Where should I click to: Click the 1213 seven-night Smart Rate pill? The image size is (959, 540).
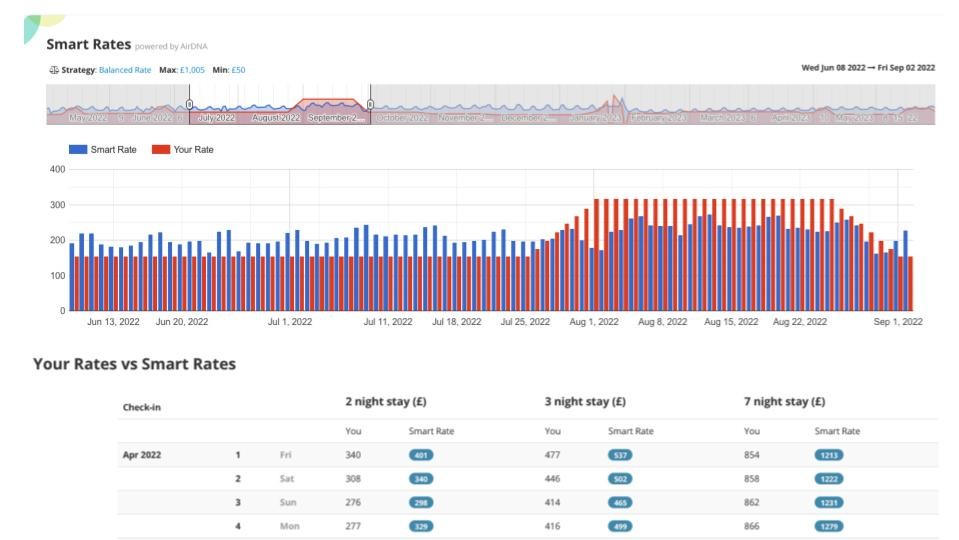click(x=829, y=455)
